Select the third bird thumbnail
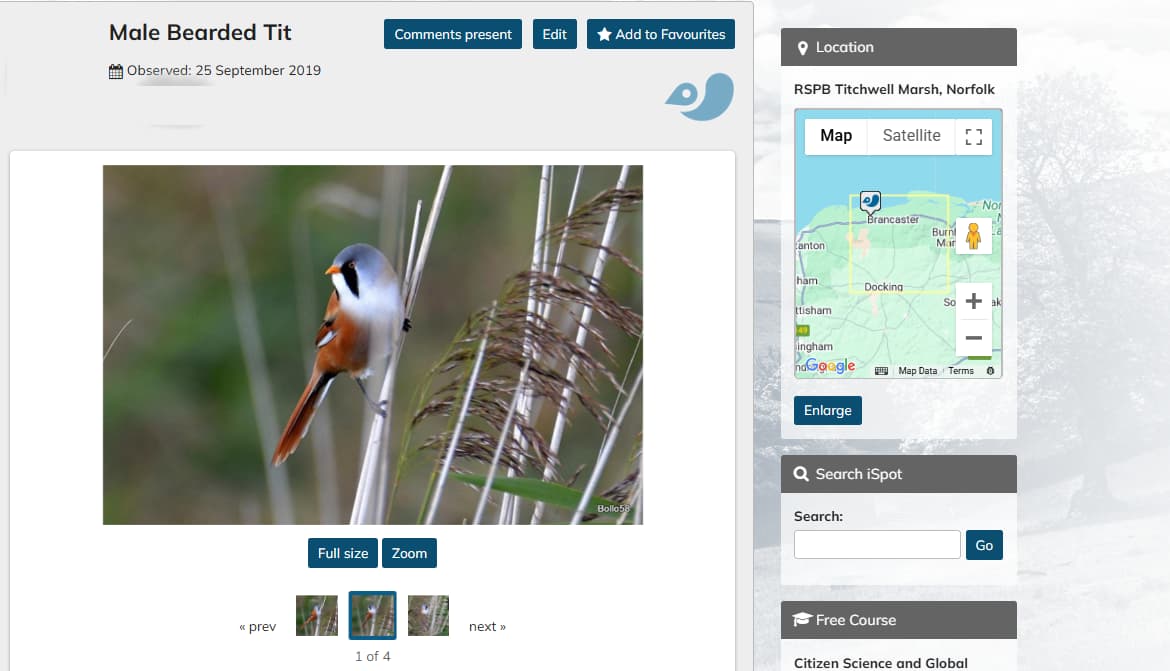Viewport: 1170px width, 671px height. (x=428, y=616)
